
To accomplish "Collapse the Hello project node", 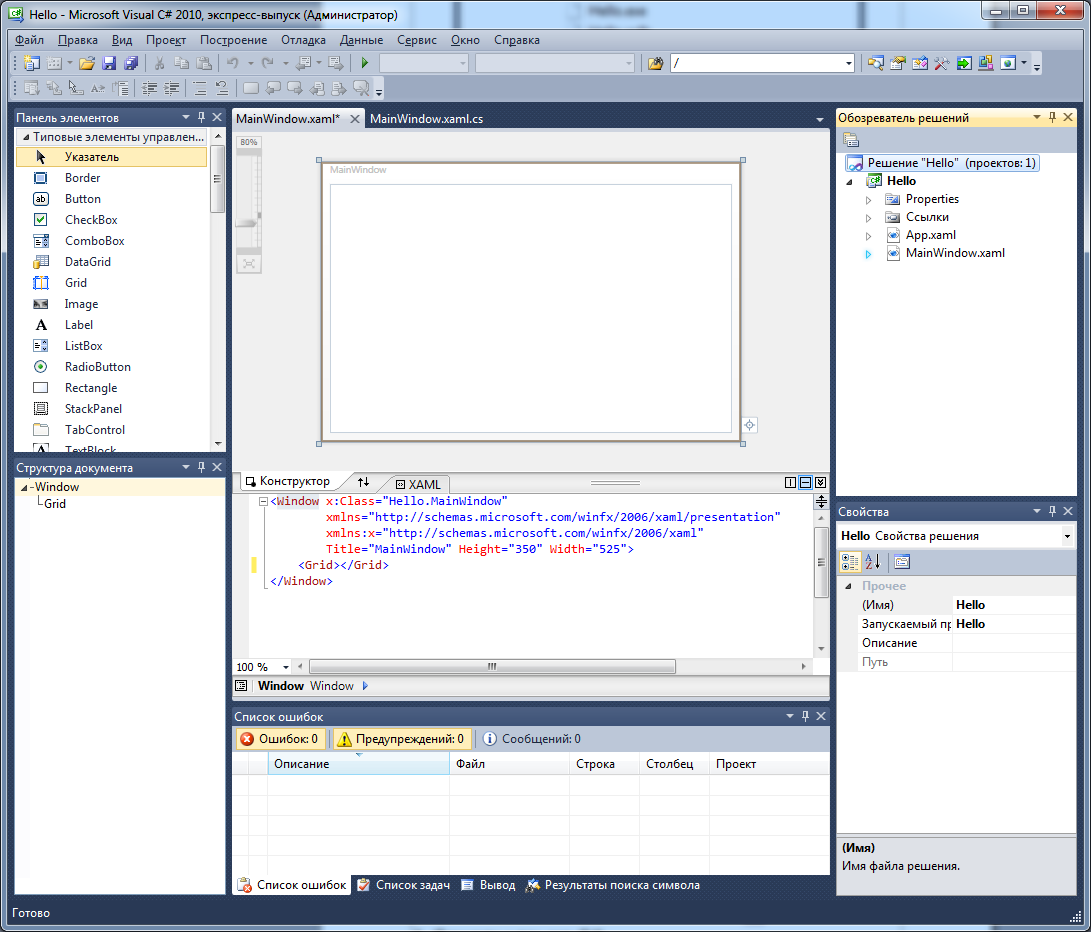I will coord(850,182).
